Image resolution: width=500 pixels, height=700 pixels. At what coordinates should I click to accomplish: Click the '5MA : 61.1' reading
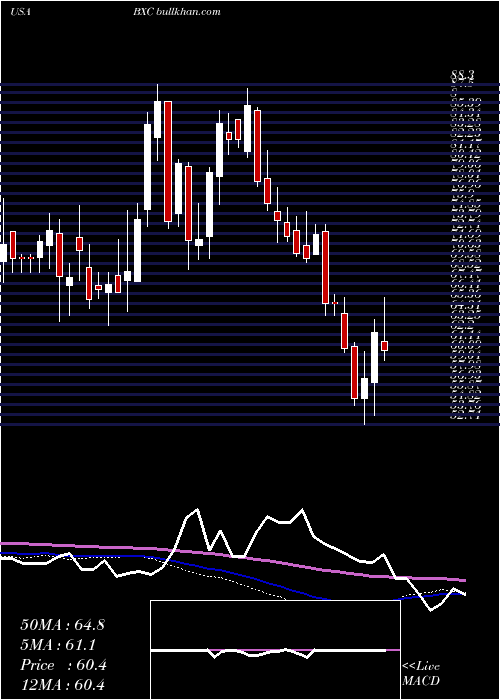point(58,645)
